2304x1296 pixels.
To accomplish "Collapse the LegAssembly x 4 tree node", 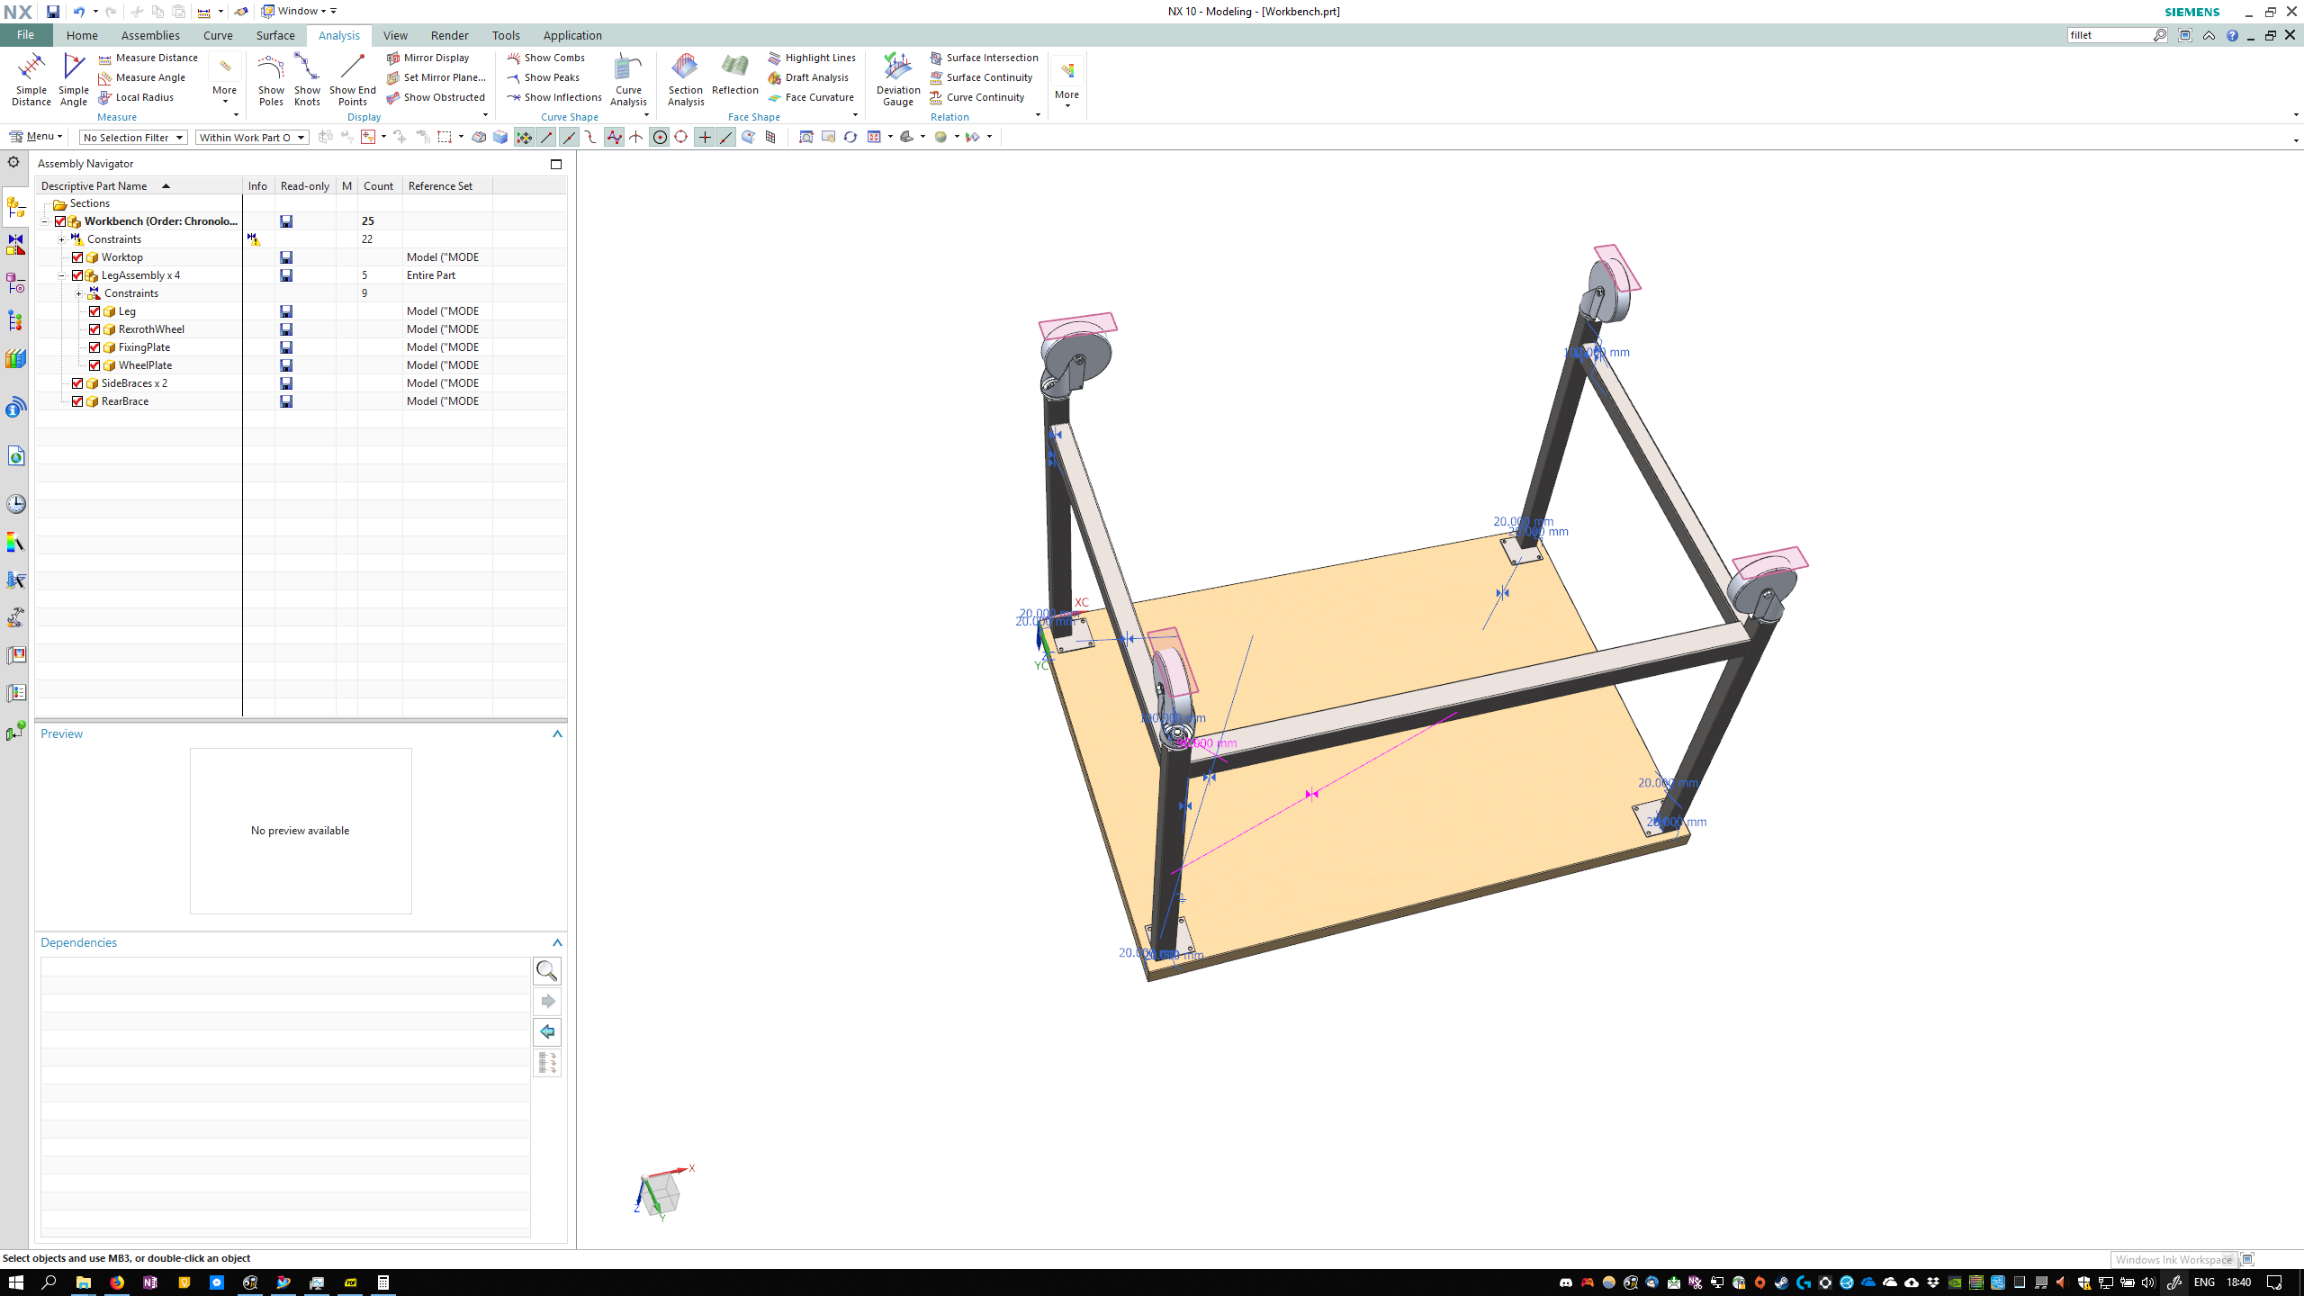I will pos(62,275).
